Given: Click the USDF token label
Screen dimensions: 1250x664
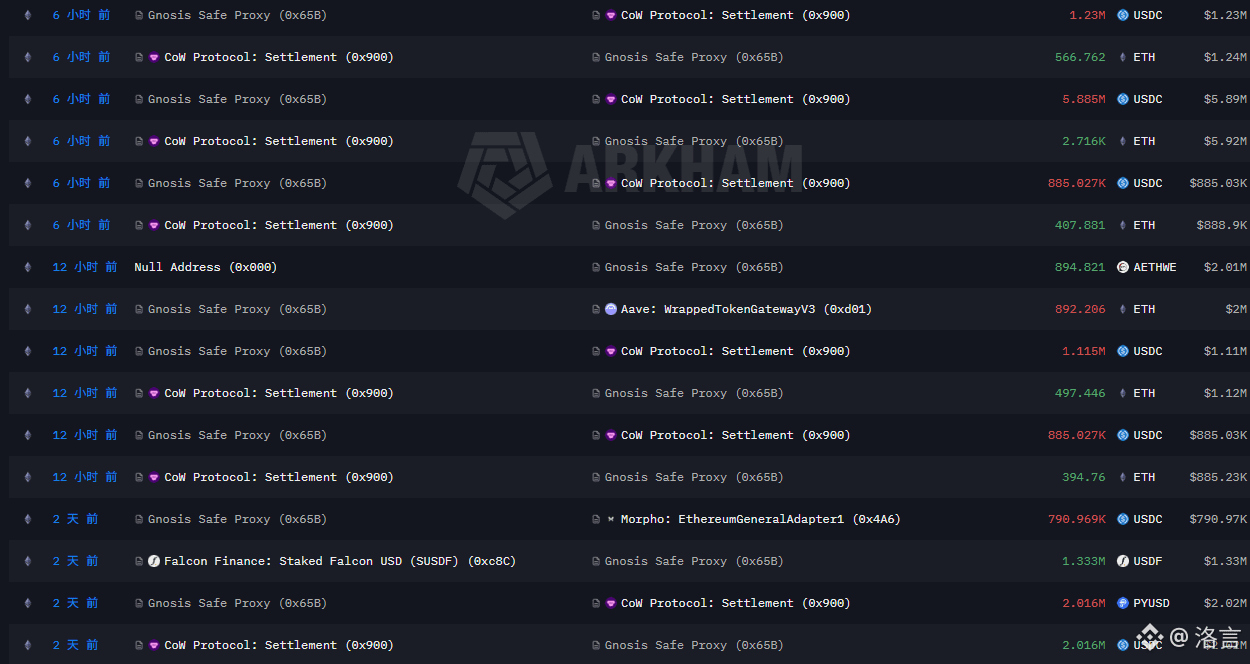Looking at the screenshot, I should click(1148, 561).
